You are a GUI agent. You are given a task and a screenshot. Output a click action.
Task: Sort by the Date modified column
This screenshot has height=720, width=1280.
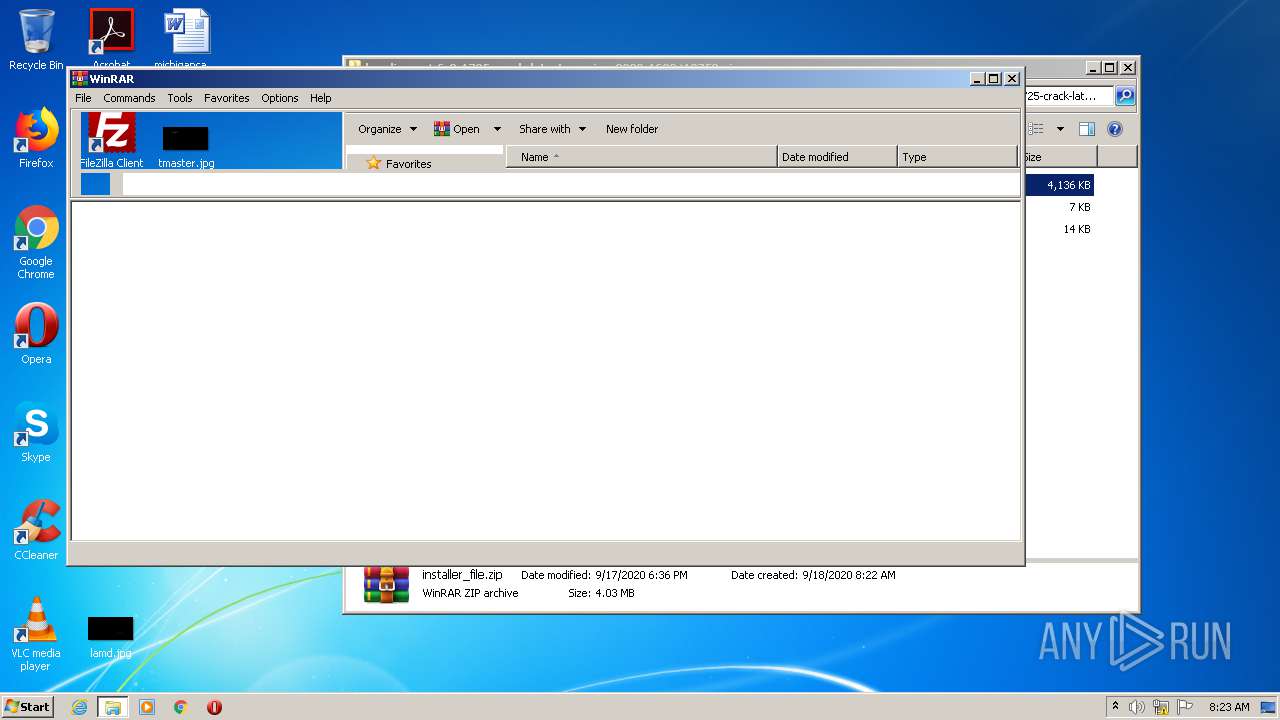click(x=837, y=157)
